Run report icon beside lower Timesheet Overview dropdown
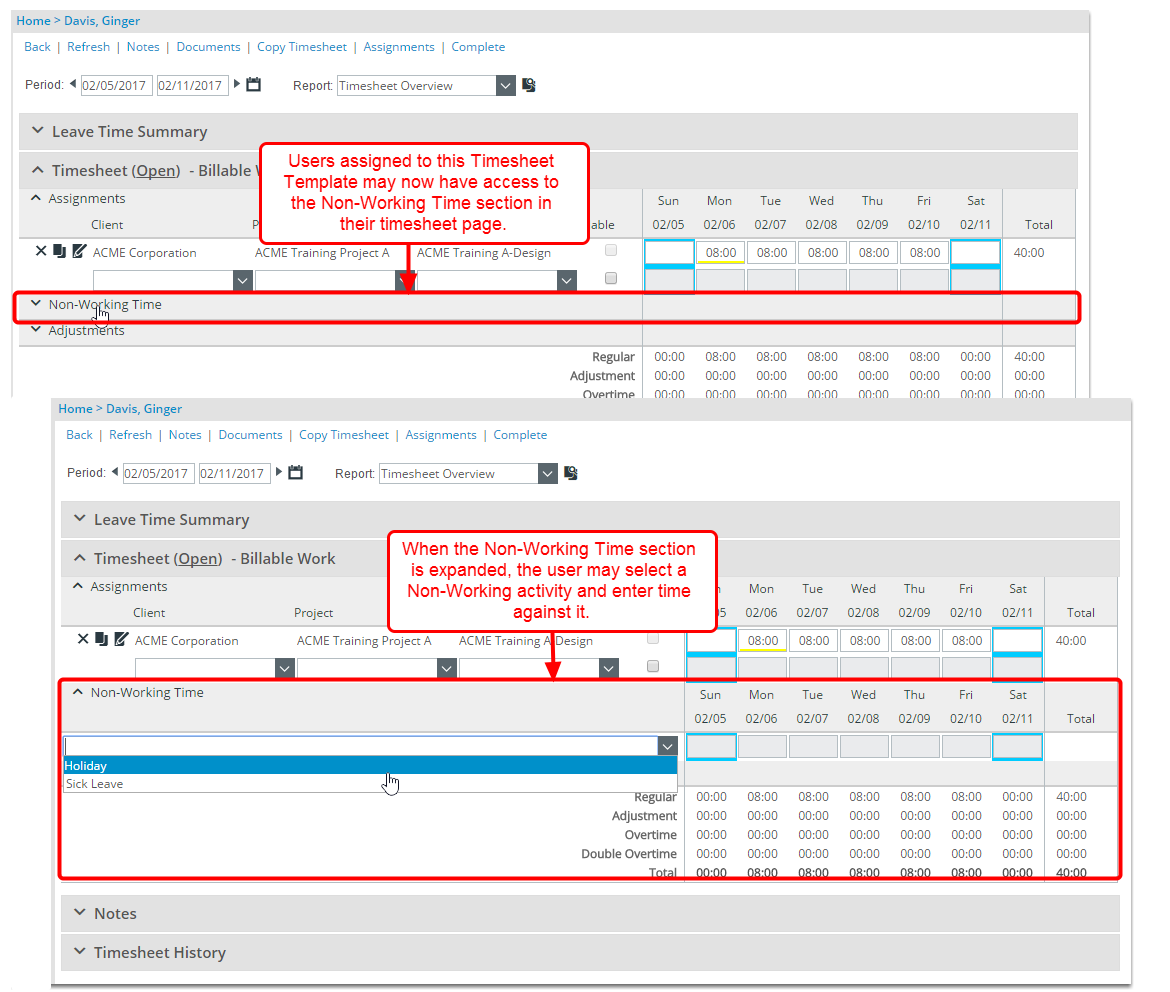1170x992 pixels. point(571,473)
